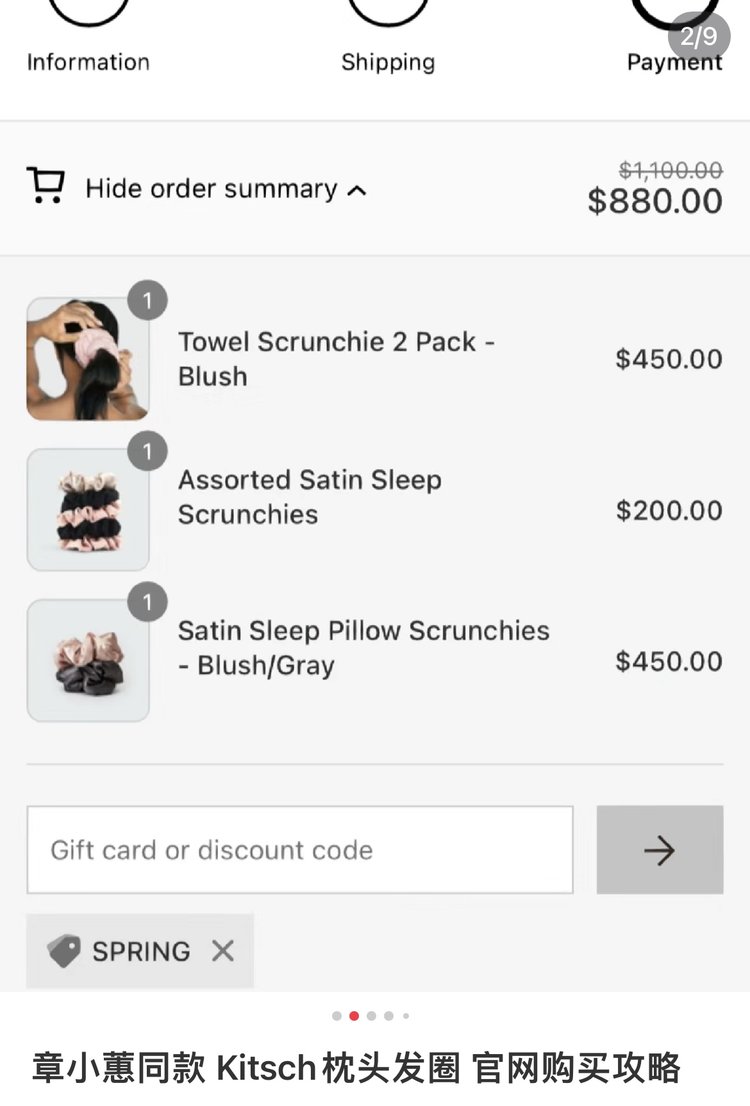Collapse the order summary chevron

(x=357, y=190)
